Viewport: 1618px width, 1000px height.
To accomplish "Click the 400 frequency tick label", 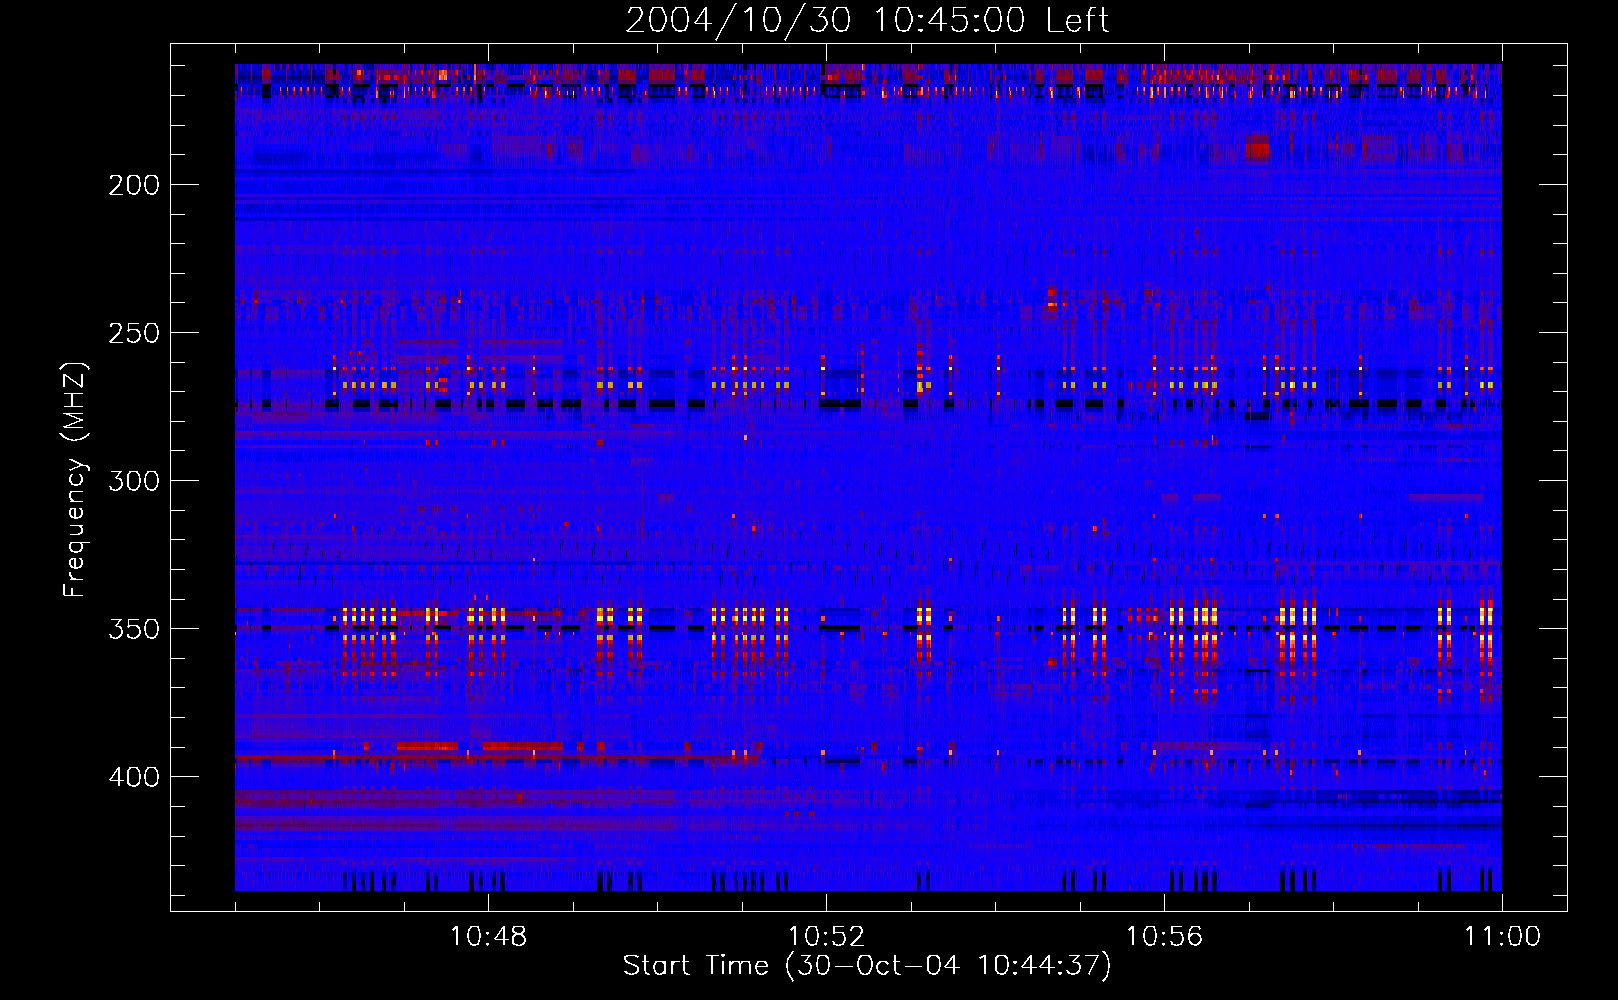I will 134,777.
